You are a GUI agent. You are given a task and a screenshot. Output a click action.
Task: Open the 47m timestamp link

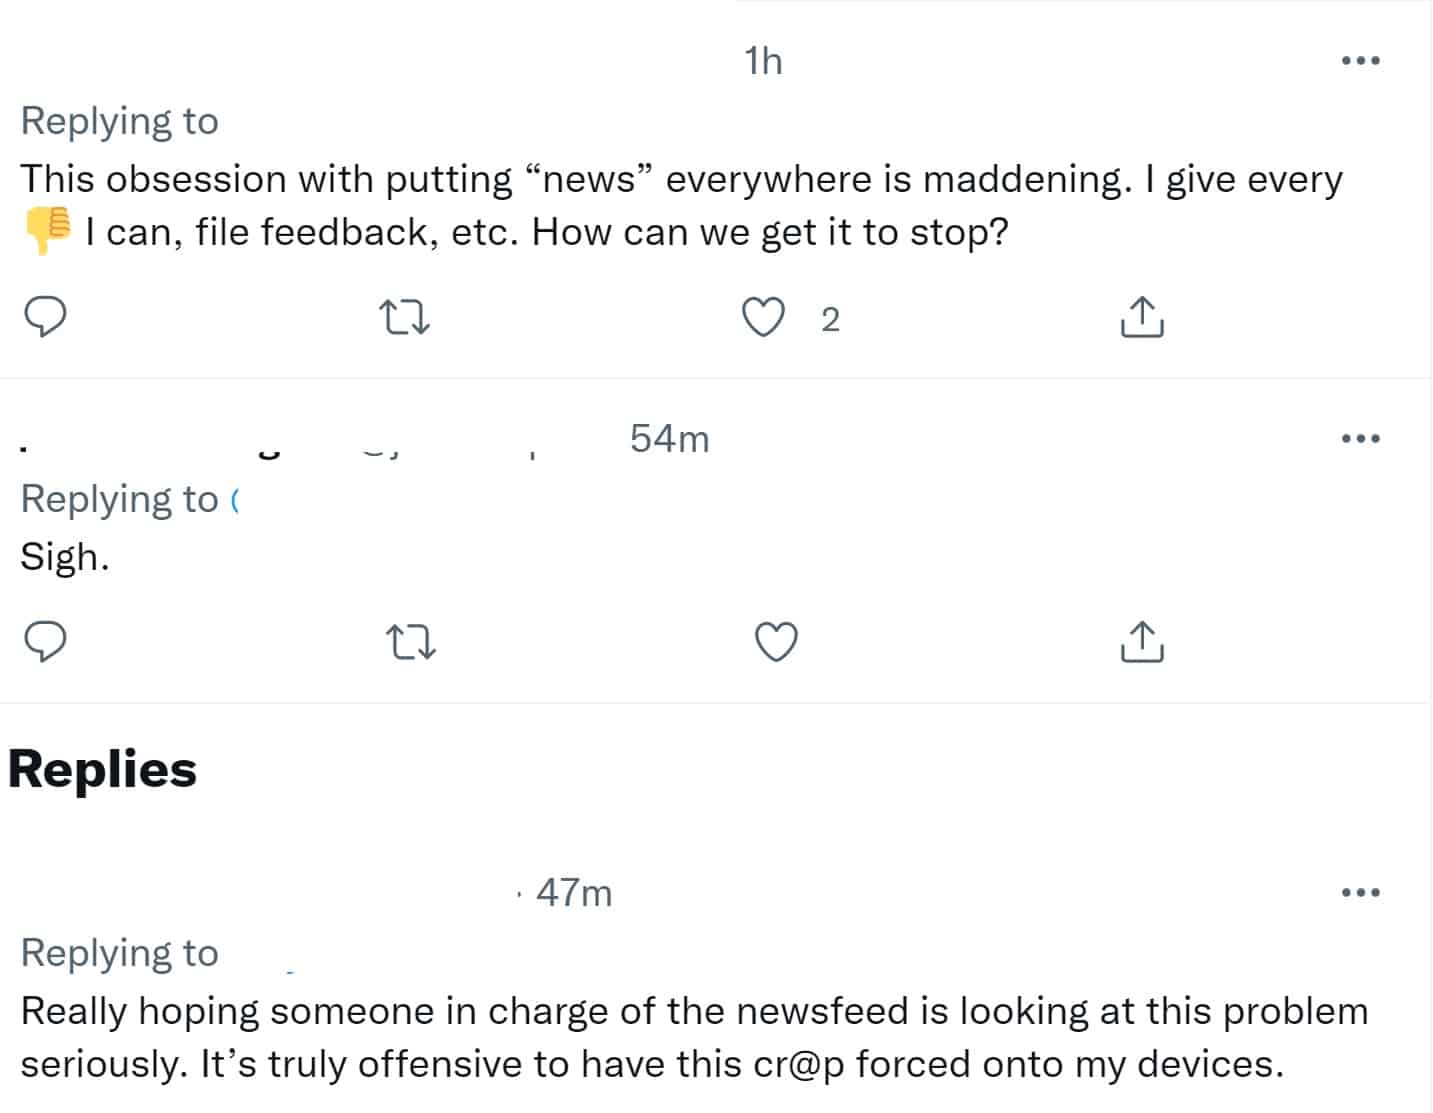coord(574,892)
